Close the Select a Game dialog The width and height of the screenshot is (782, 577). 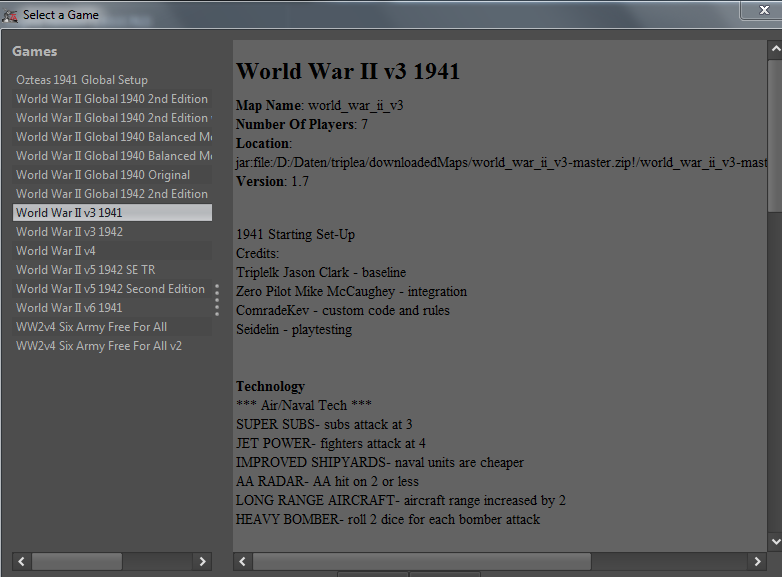click(764, 10)
